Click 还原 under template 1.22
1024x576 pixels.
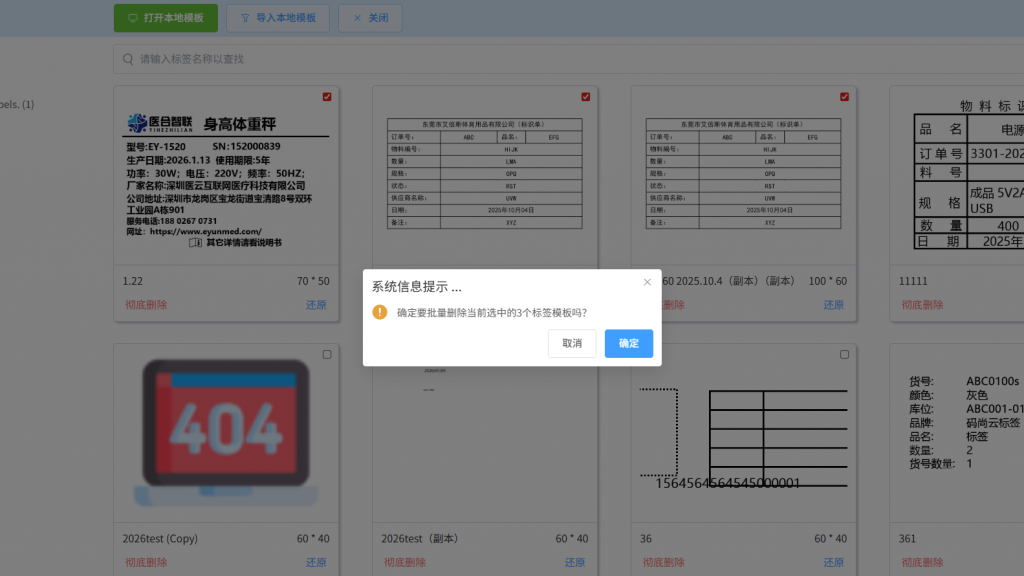(316, 305)
